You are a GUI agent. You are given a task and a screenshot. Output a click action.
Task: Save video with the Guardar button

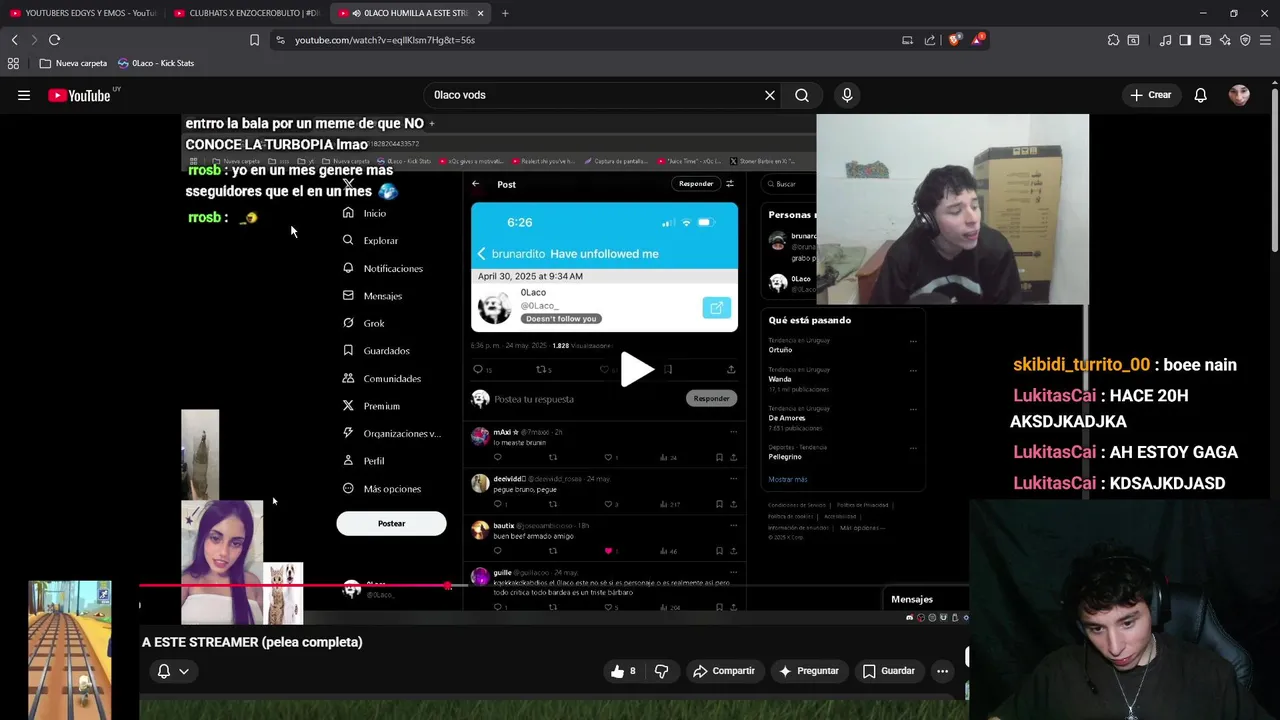point(889,671)
